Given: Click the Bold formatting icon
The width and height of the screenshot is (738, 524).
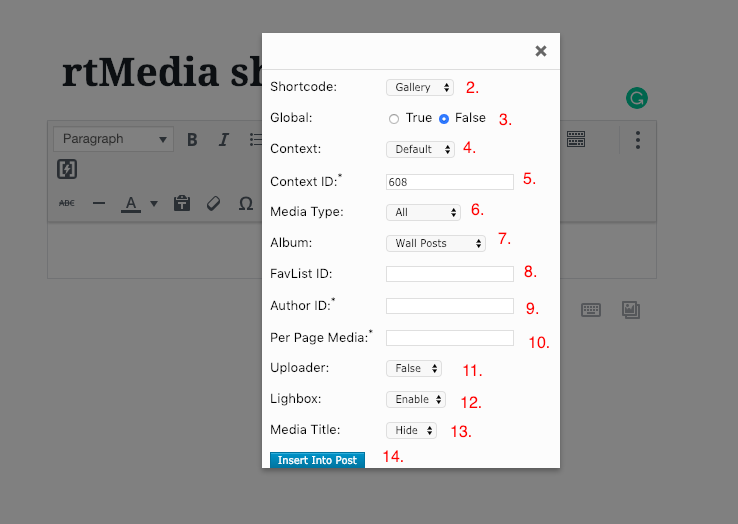Looking at the screenshot, I should pos(192,140).
